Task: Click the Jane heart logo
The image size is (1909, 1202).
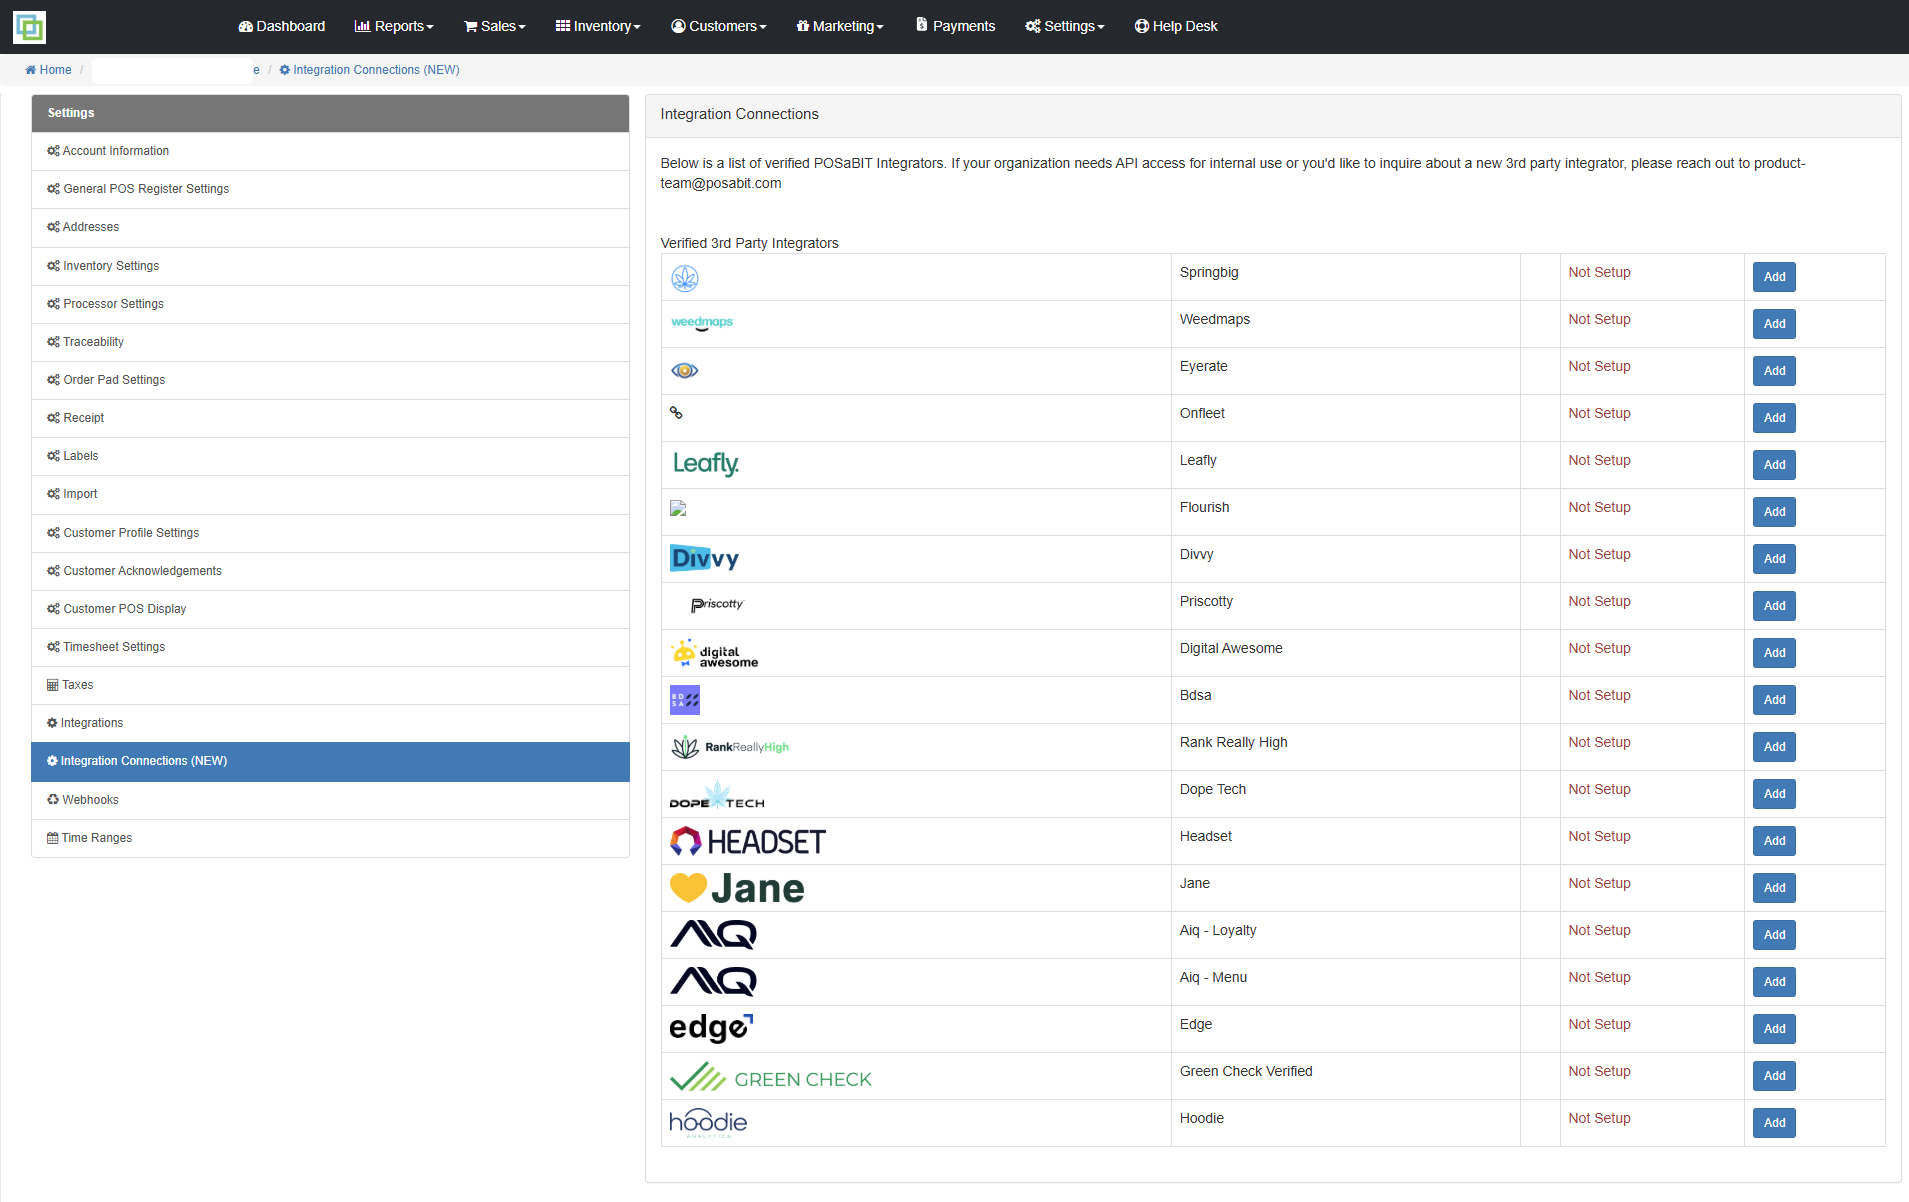Action: pos(738,888)
